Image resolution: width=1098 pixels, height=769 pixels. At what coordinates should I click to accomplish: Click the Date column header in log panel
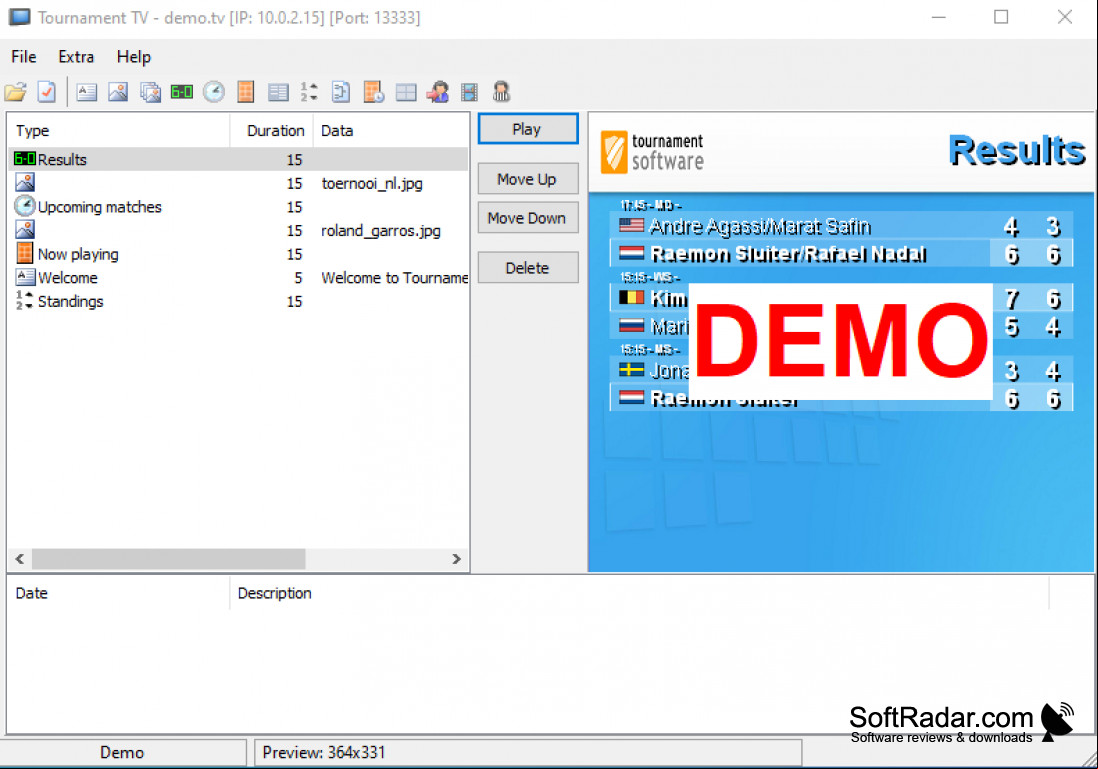pyautogui.click(x=118, y=593)
